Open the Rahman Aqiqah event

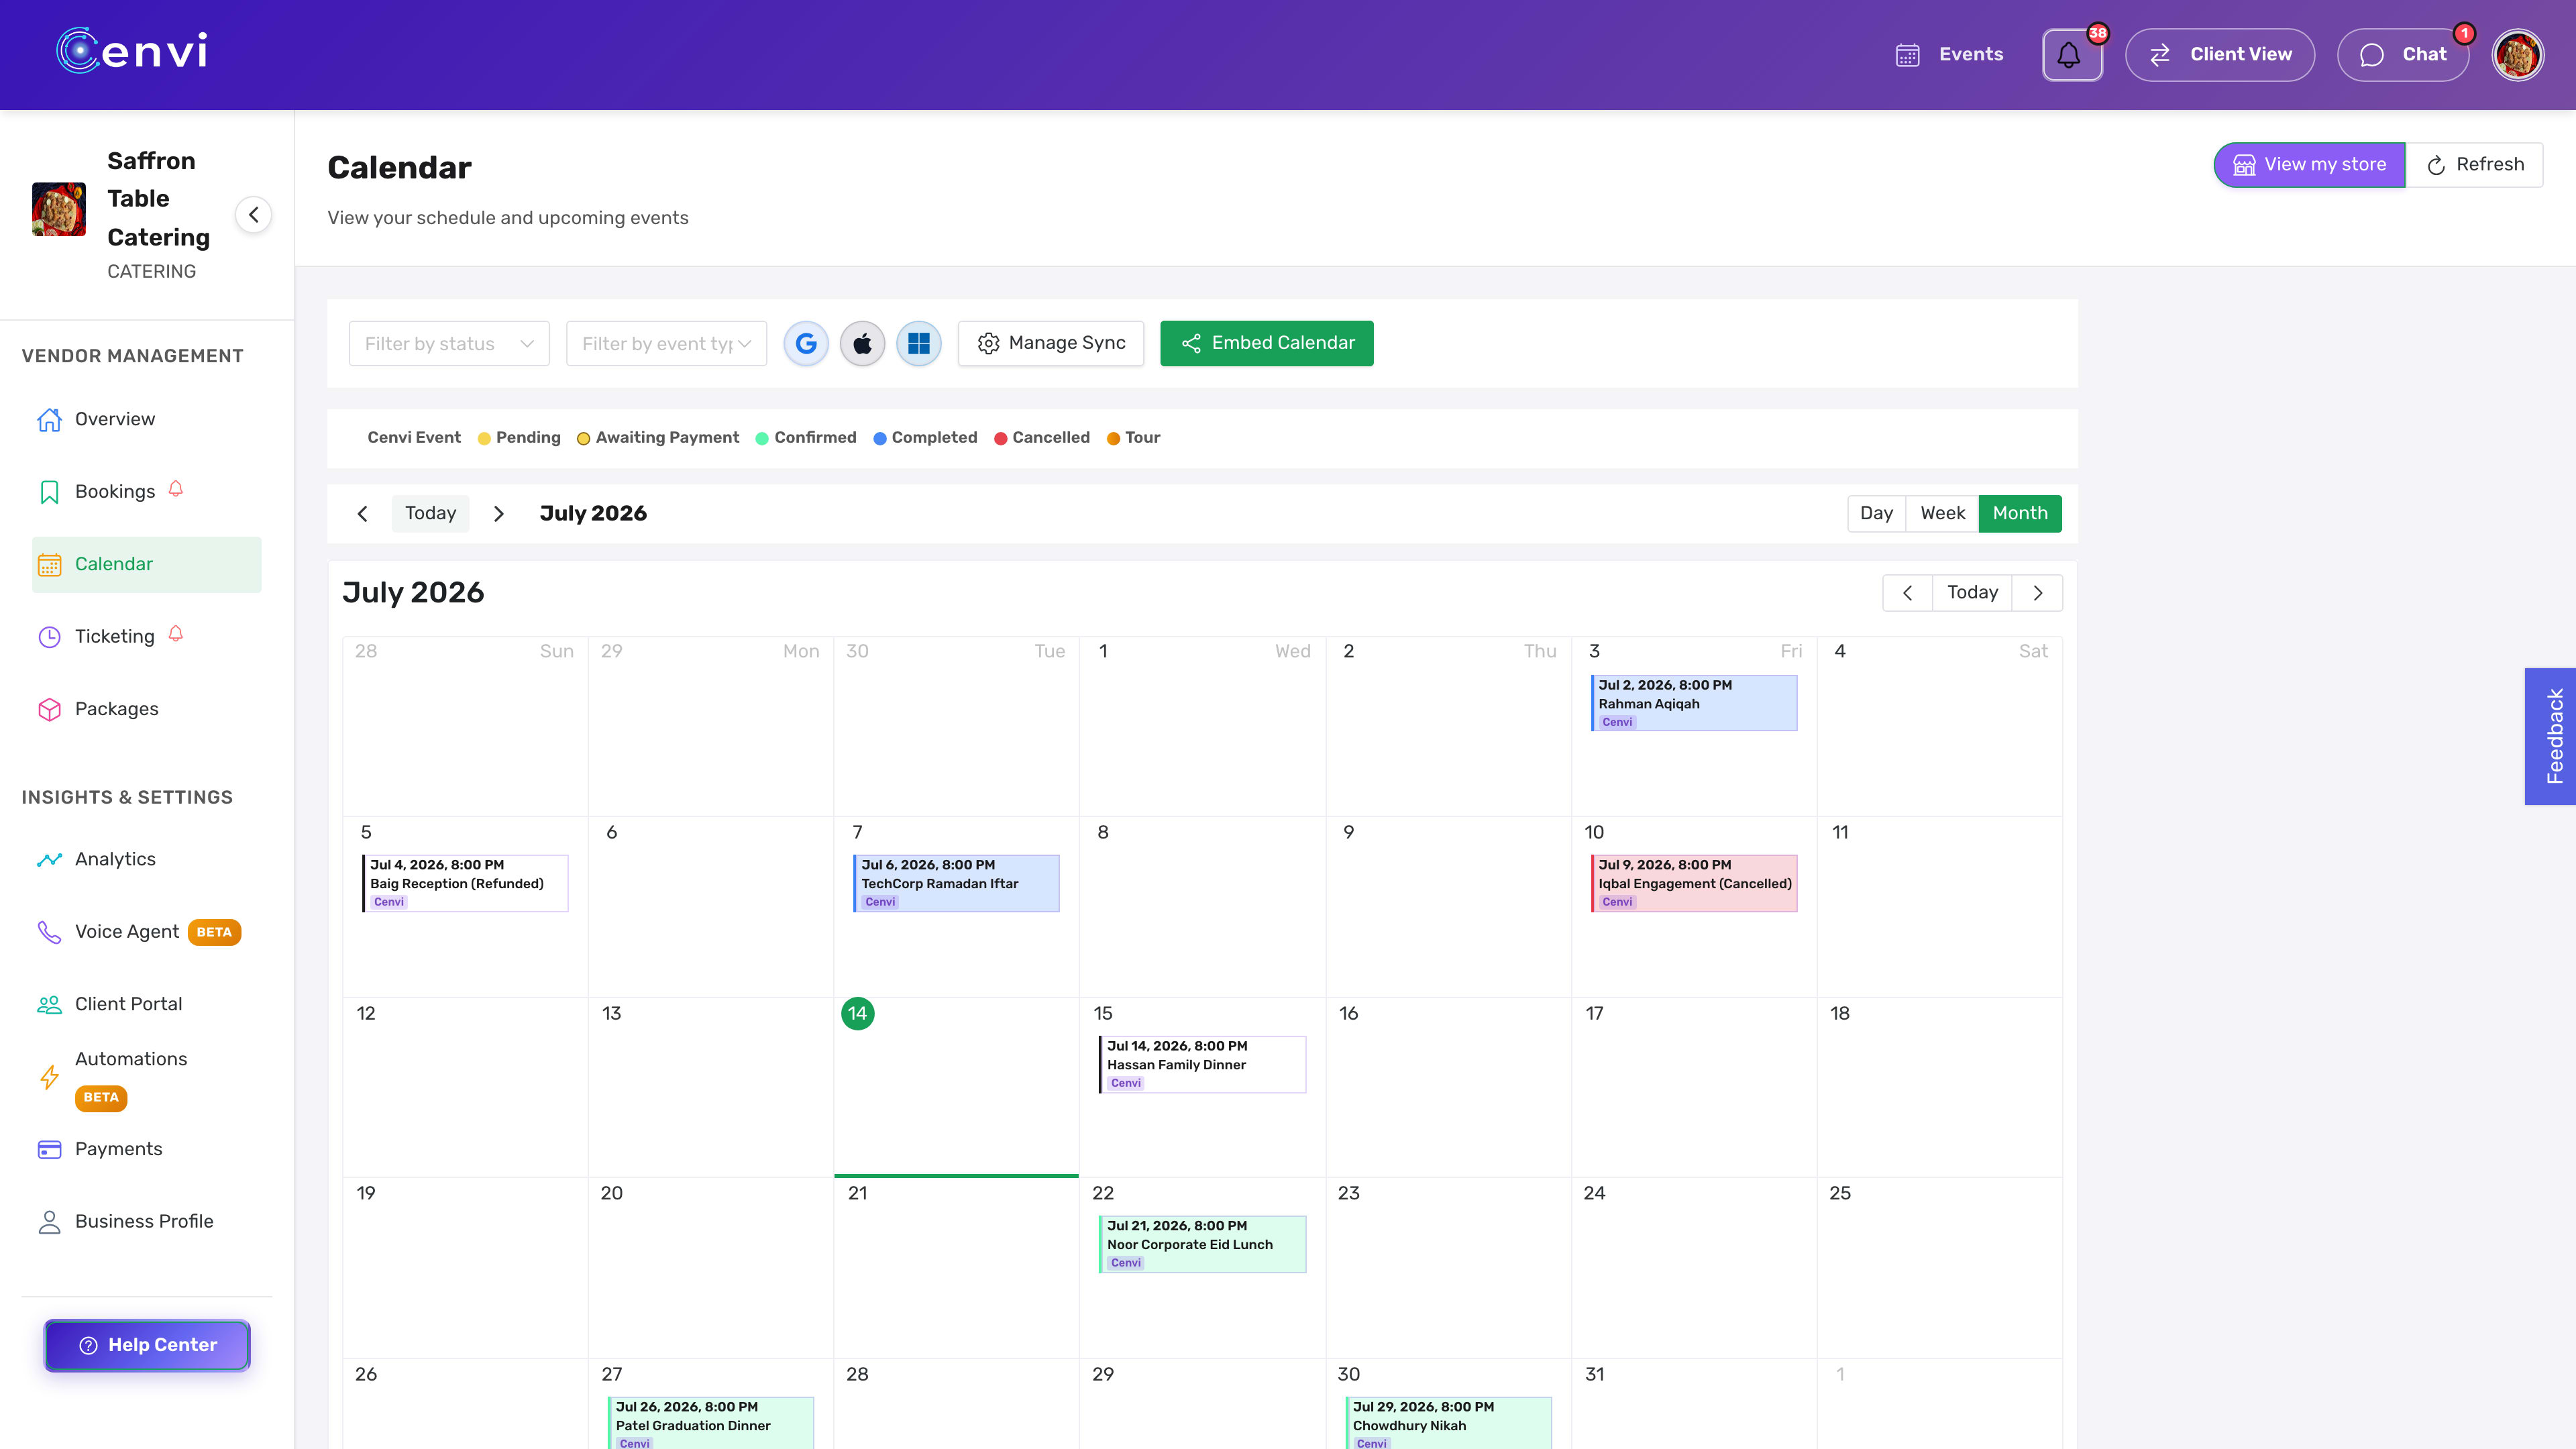(1694, 703)
